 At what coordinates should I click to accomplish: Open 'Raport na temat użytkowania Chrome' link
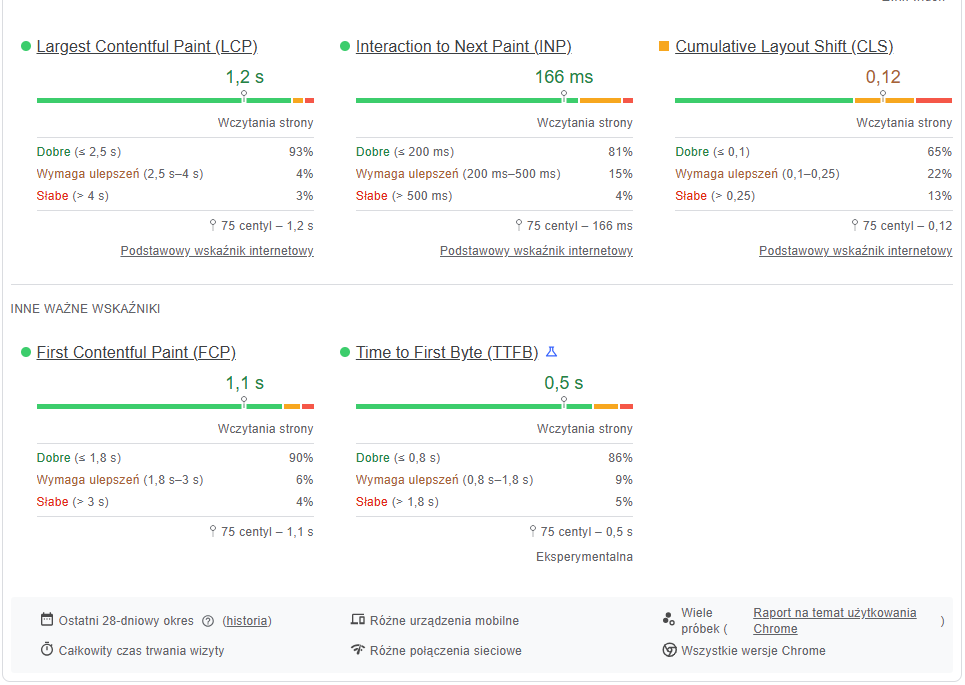point(834,613)
